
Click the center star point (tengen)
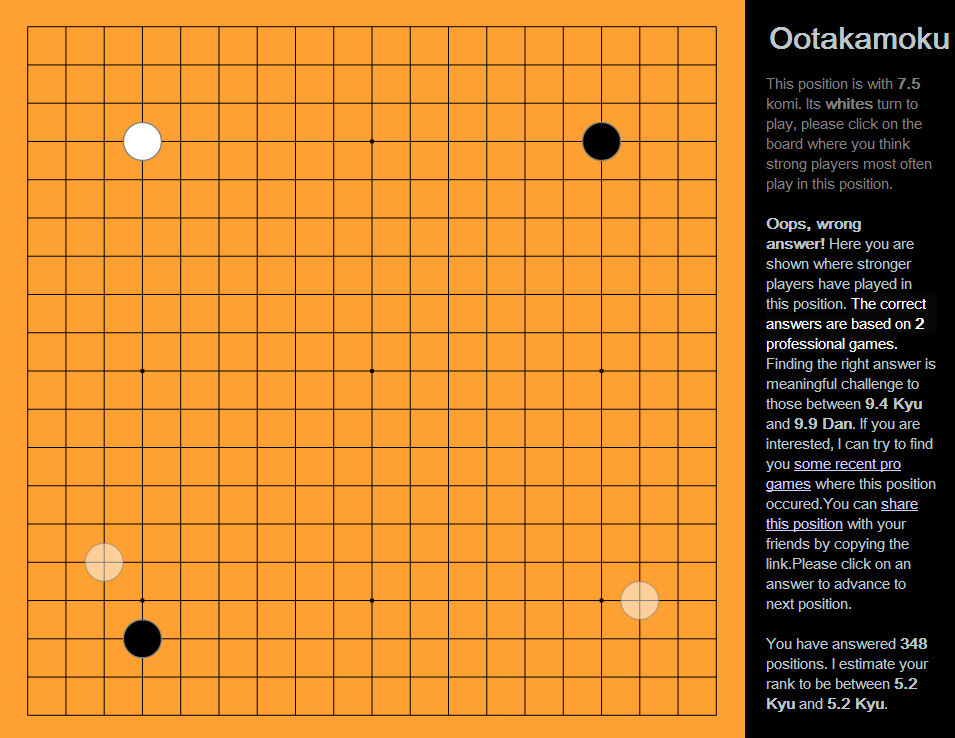[372, 371]
